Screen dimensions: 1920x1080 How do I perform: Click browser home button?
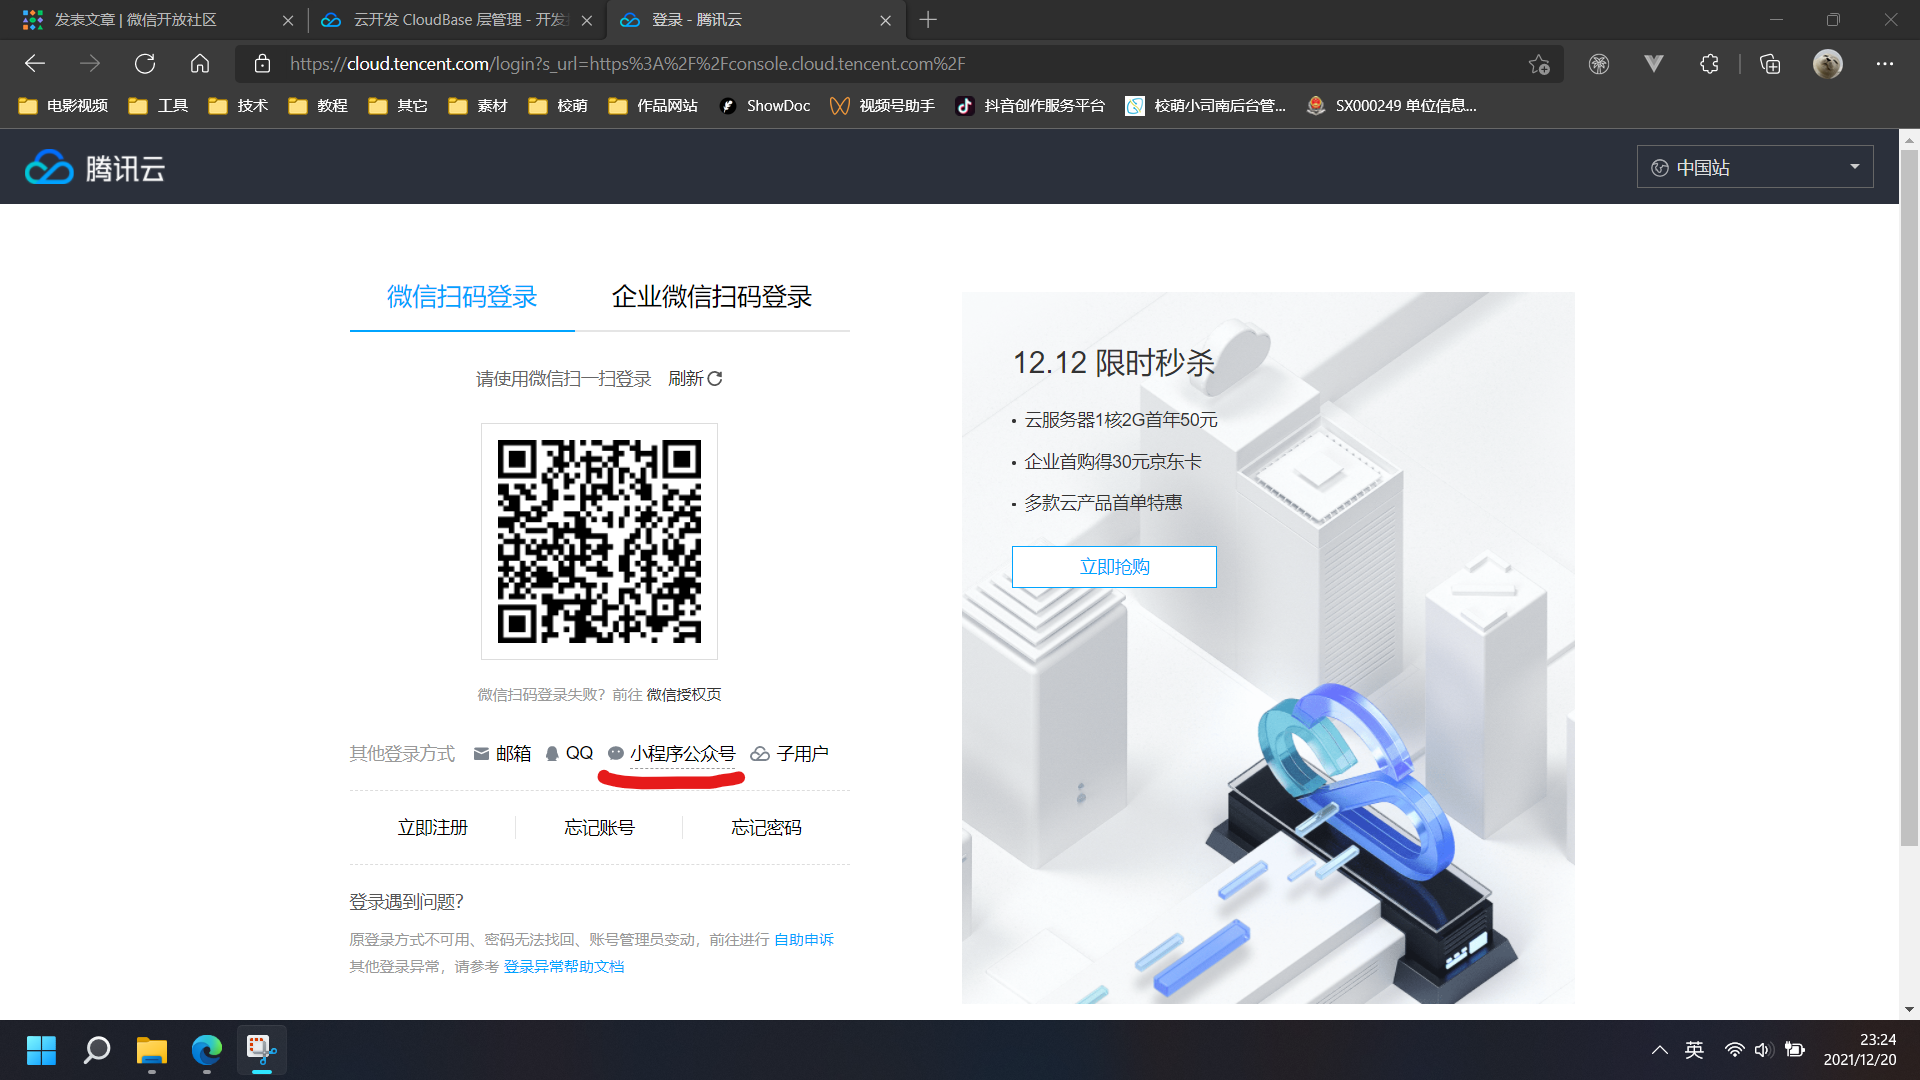200,64
